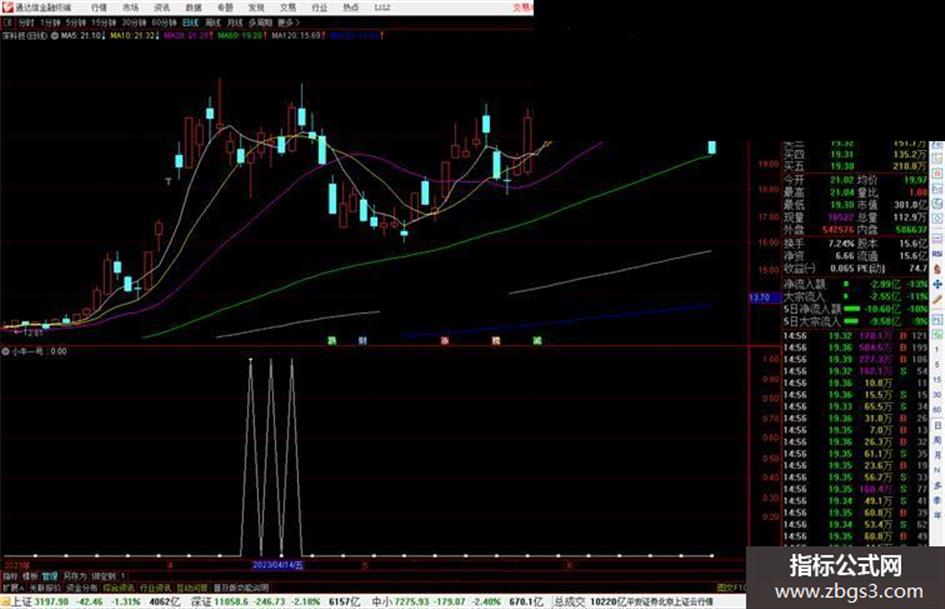Click the 指标 button
This screenshot has width=945, height=609.
(10, 576)
